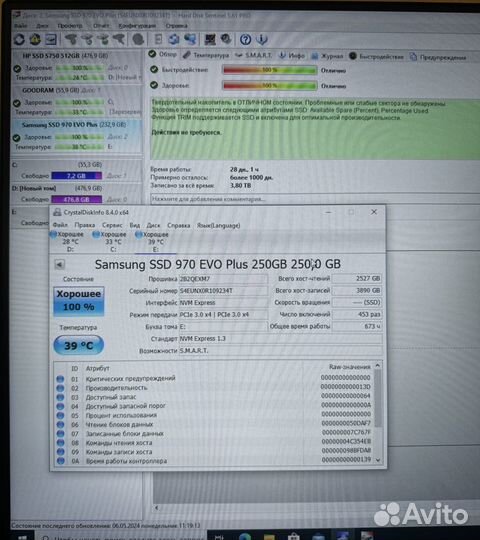480x540 pixels.
Task: Switch to the S.M.A.R.T. tab
Action: point(253,55)
